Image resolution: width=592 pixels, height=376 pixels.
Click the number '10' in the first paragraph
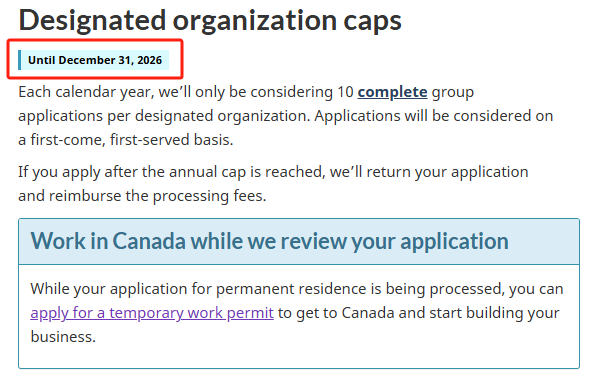345,92
